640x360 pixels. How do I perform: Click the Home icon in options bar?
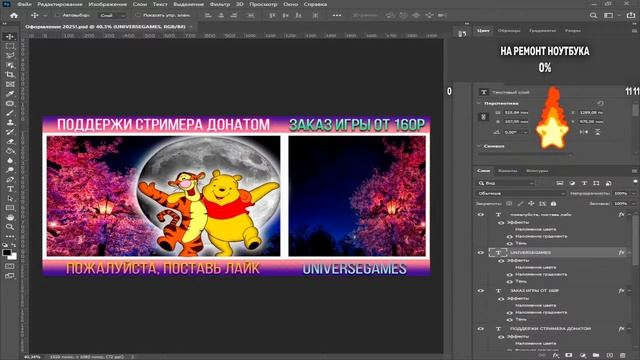click(x=14, y=15)
